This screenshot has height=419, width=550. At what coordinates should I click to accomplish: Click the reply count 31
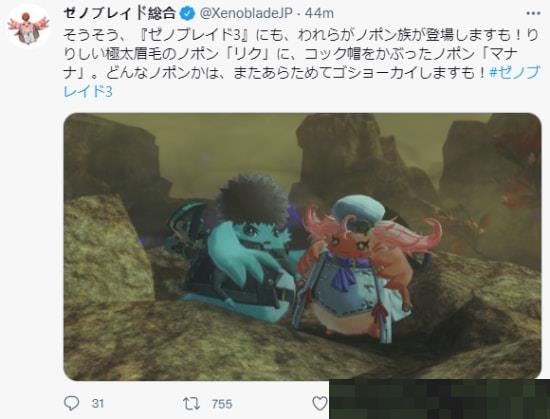tap(98, 404)
